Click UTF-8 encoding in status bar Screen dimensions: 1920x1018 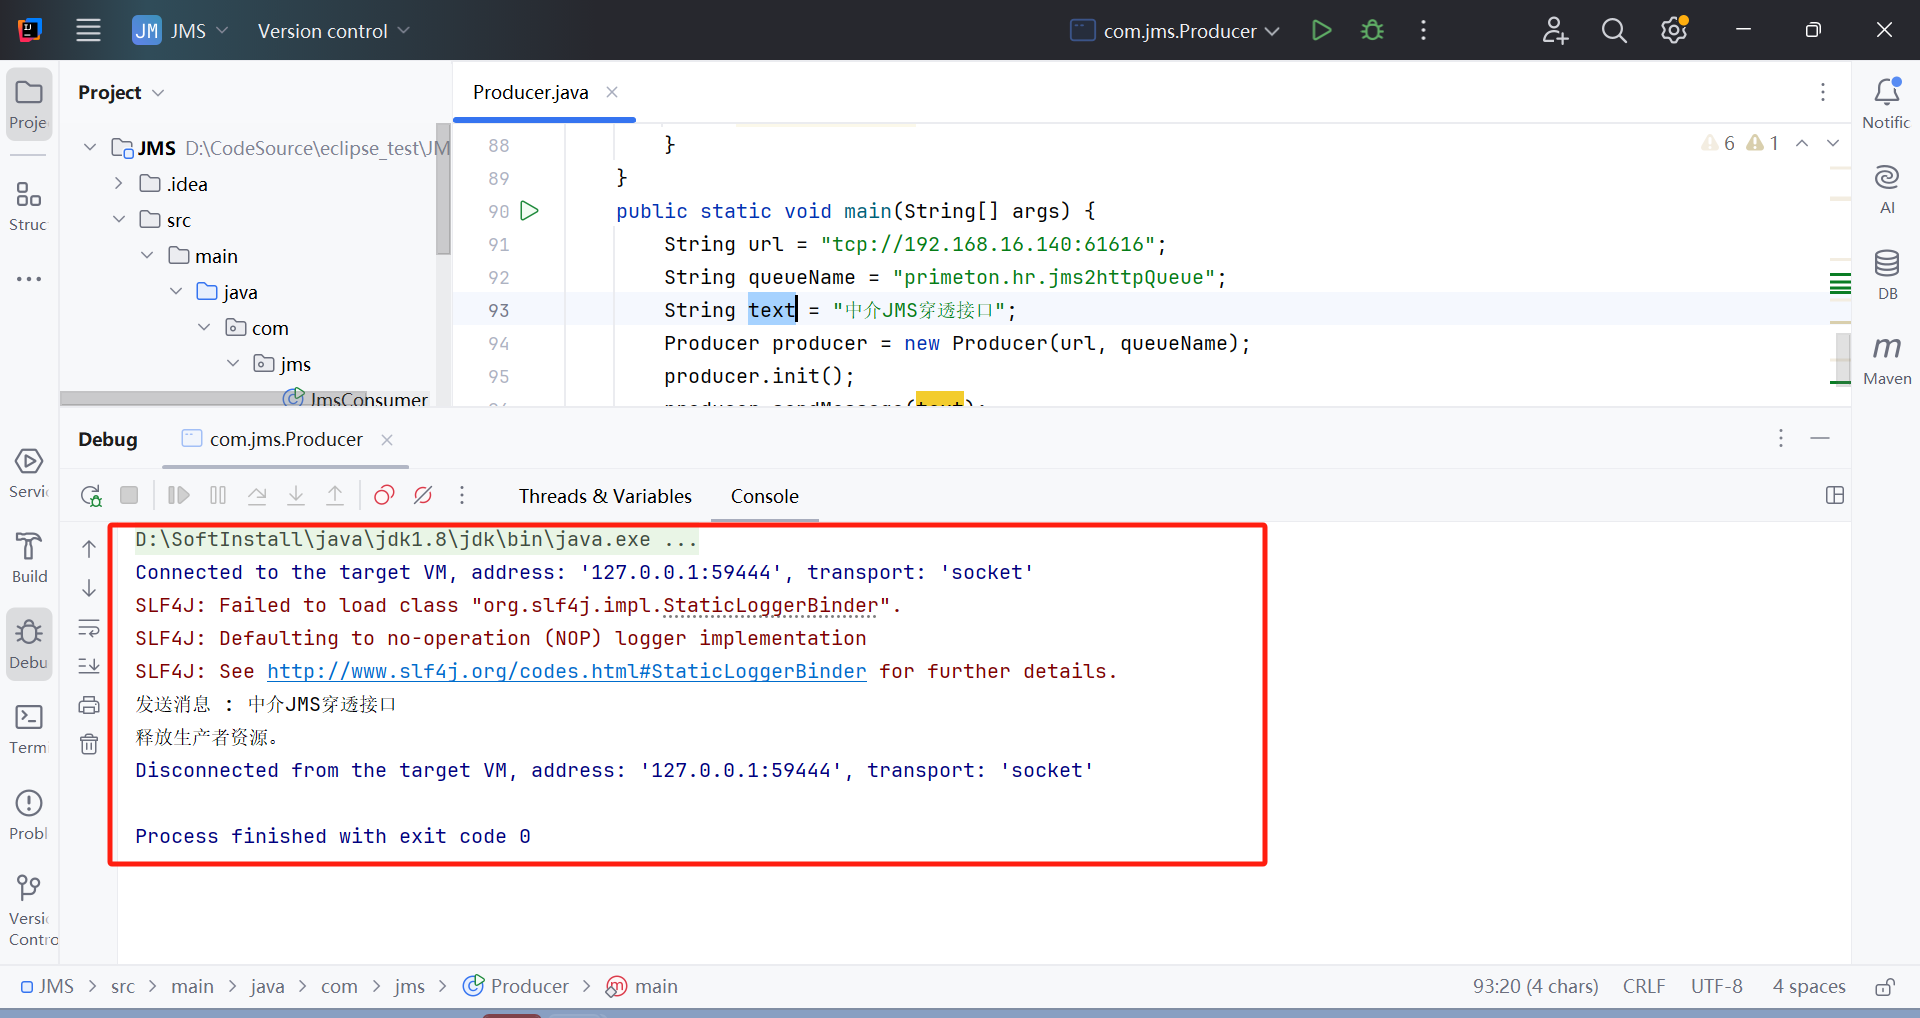click(x=1716, y=987)
